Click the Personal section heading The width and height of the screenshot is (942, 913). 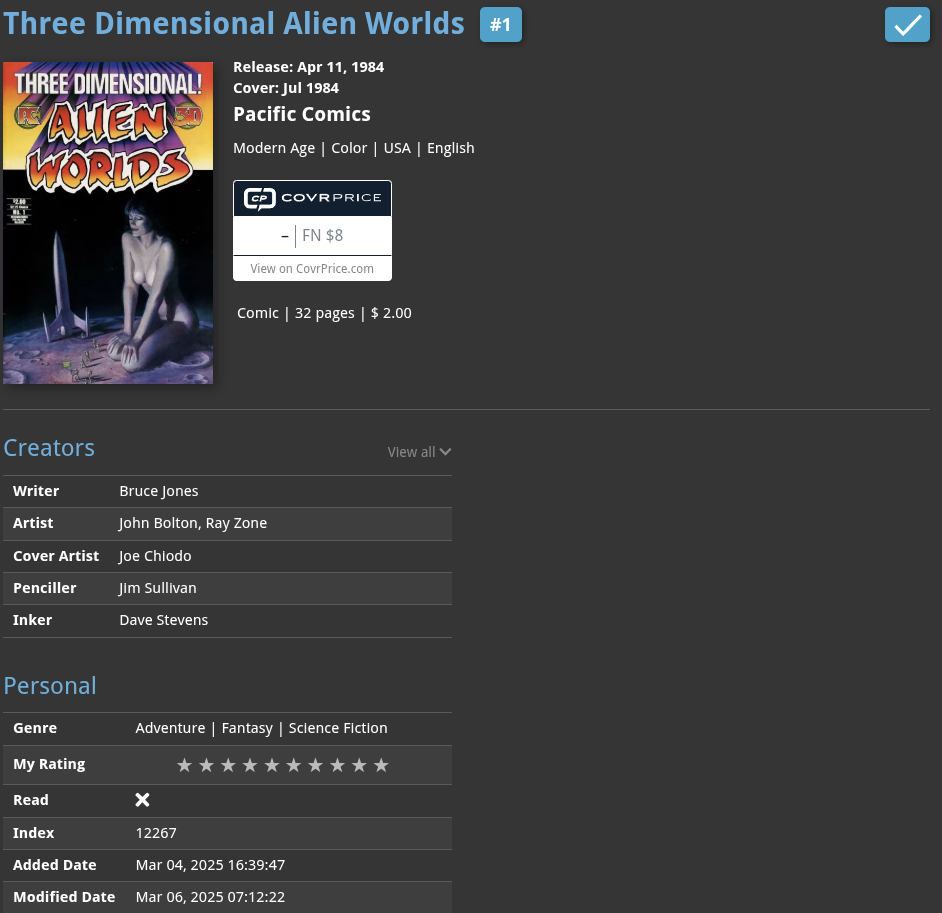50,686
